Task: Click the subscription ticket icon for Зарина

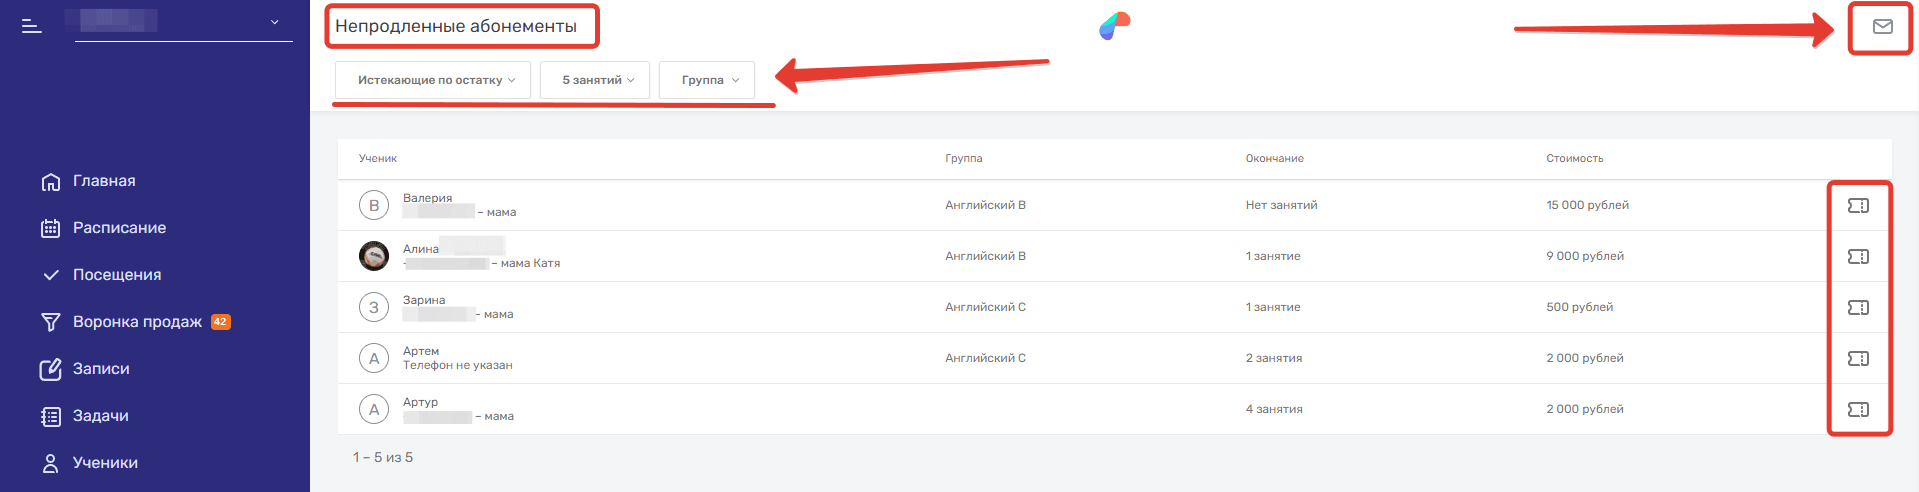Action: coord(1858,308)
